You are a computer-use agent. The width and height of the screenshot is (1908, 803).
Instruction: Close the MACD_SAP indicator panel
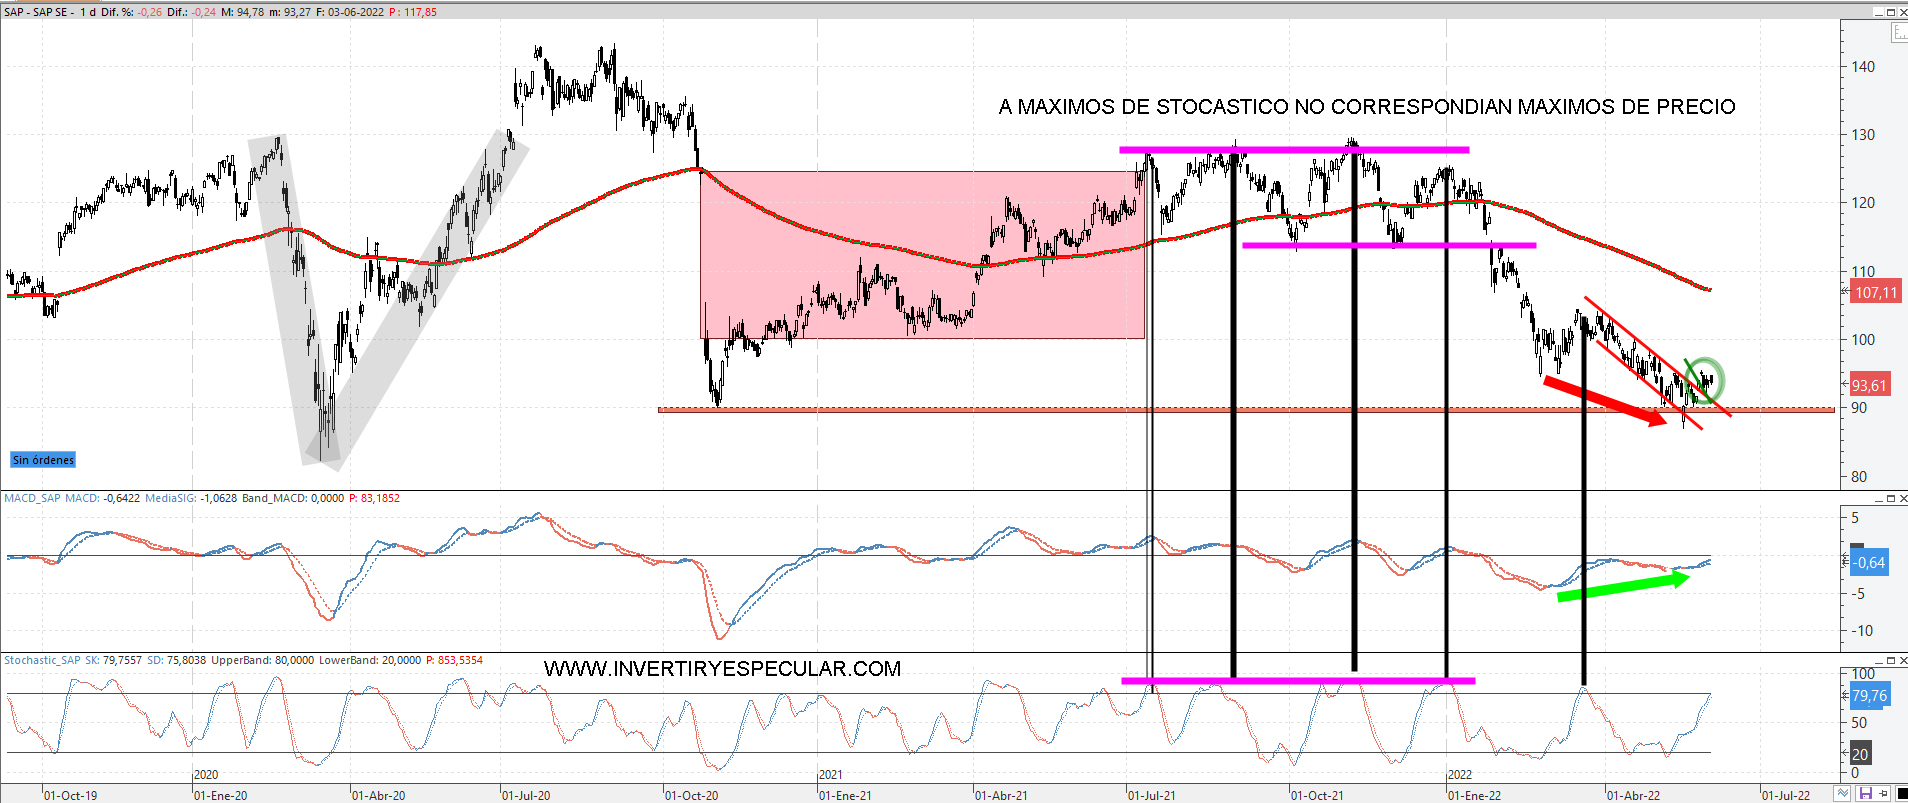tap(1902, 498)
